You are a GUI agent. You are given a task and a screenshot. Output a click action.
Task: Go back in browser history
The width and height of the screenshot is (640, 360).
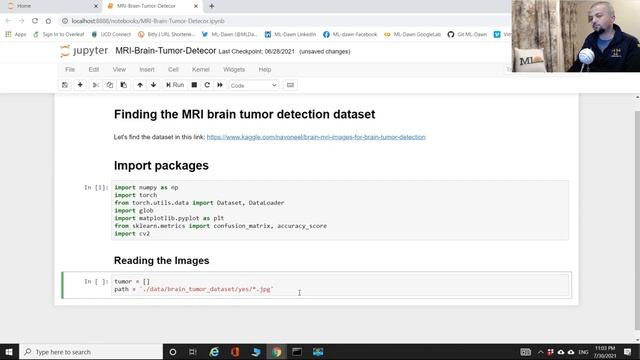(x=8, y=21)
